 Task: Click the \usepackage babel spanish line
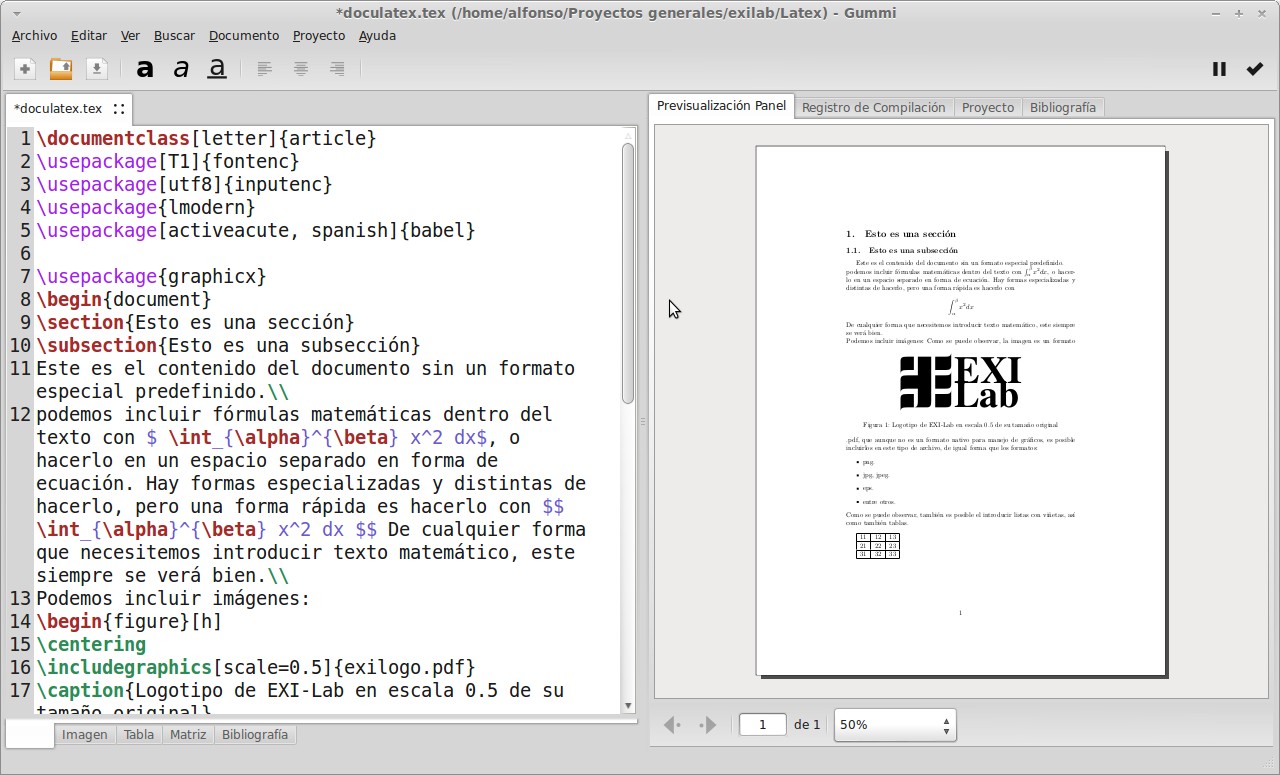tap(255, 230)
